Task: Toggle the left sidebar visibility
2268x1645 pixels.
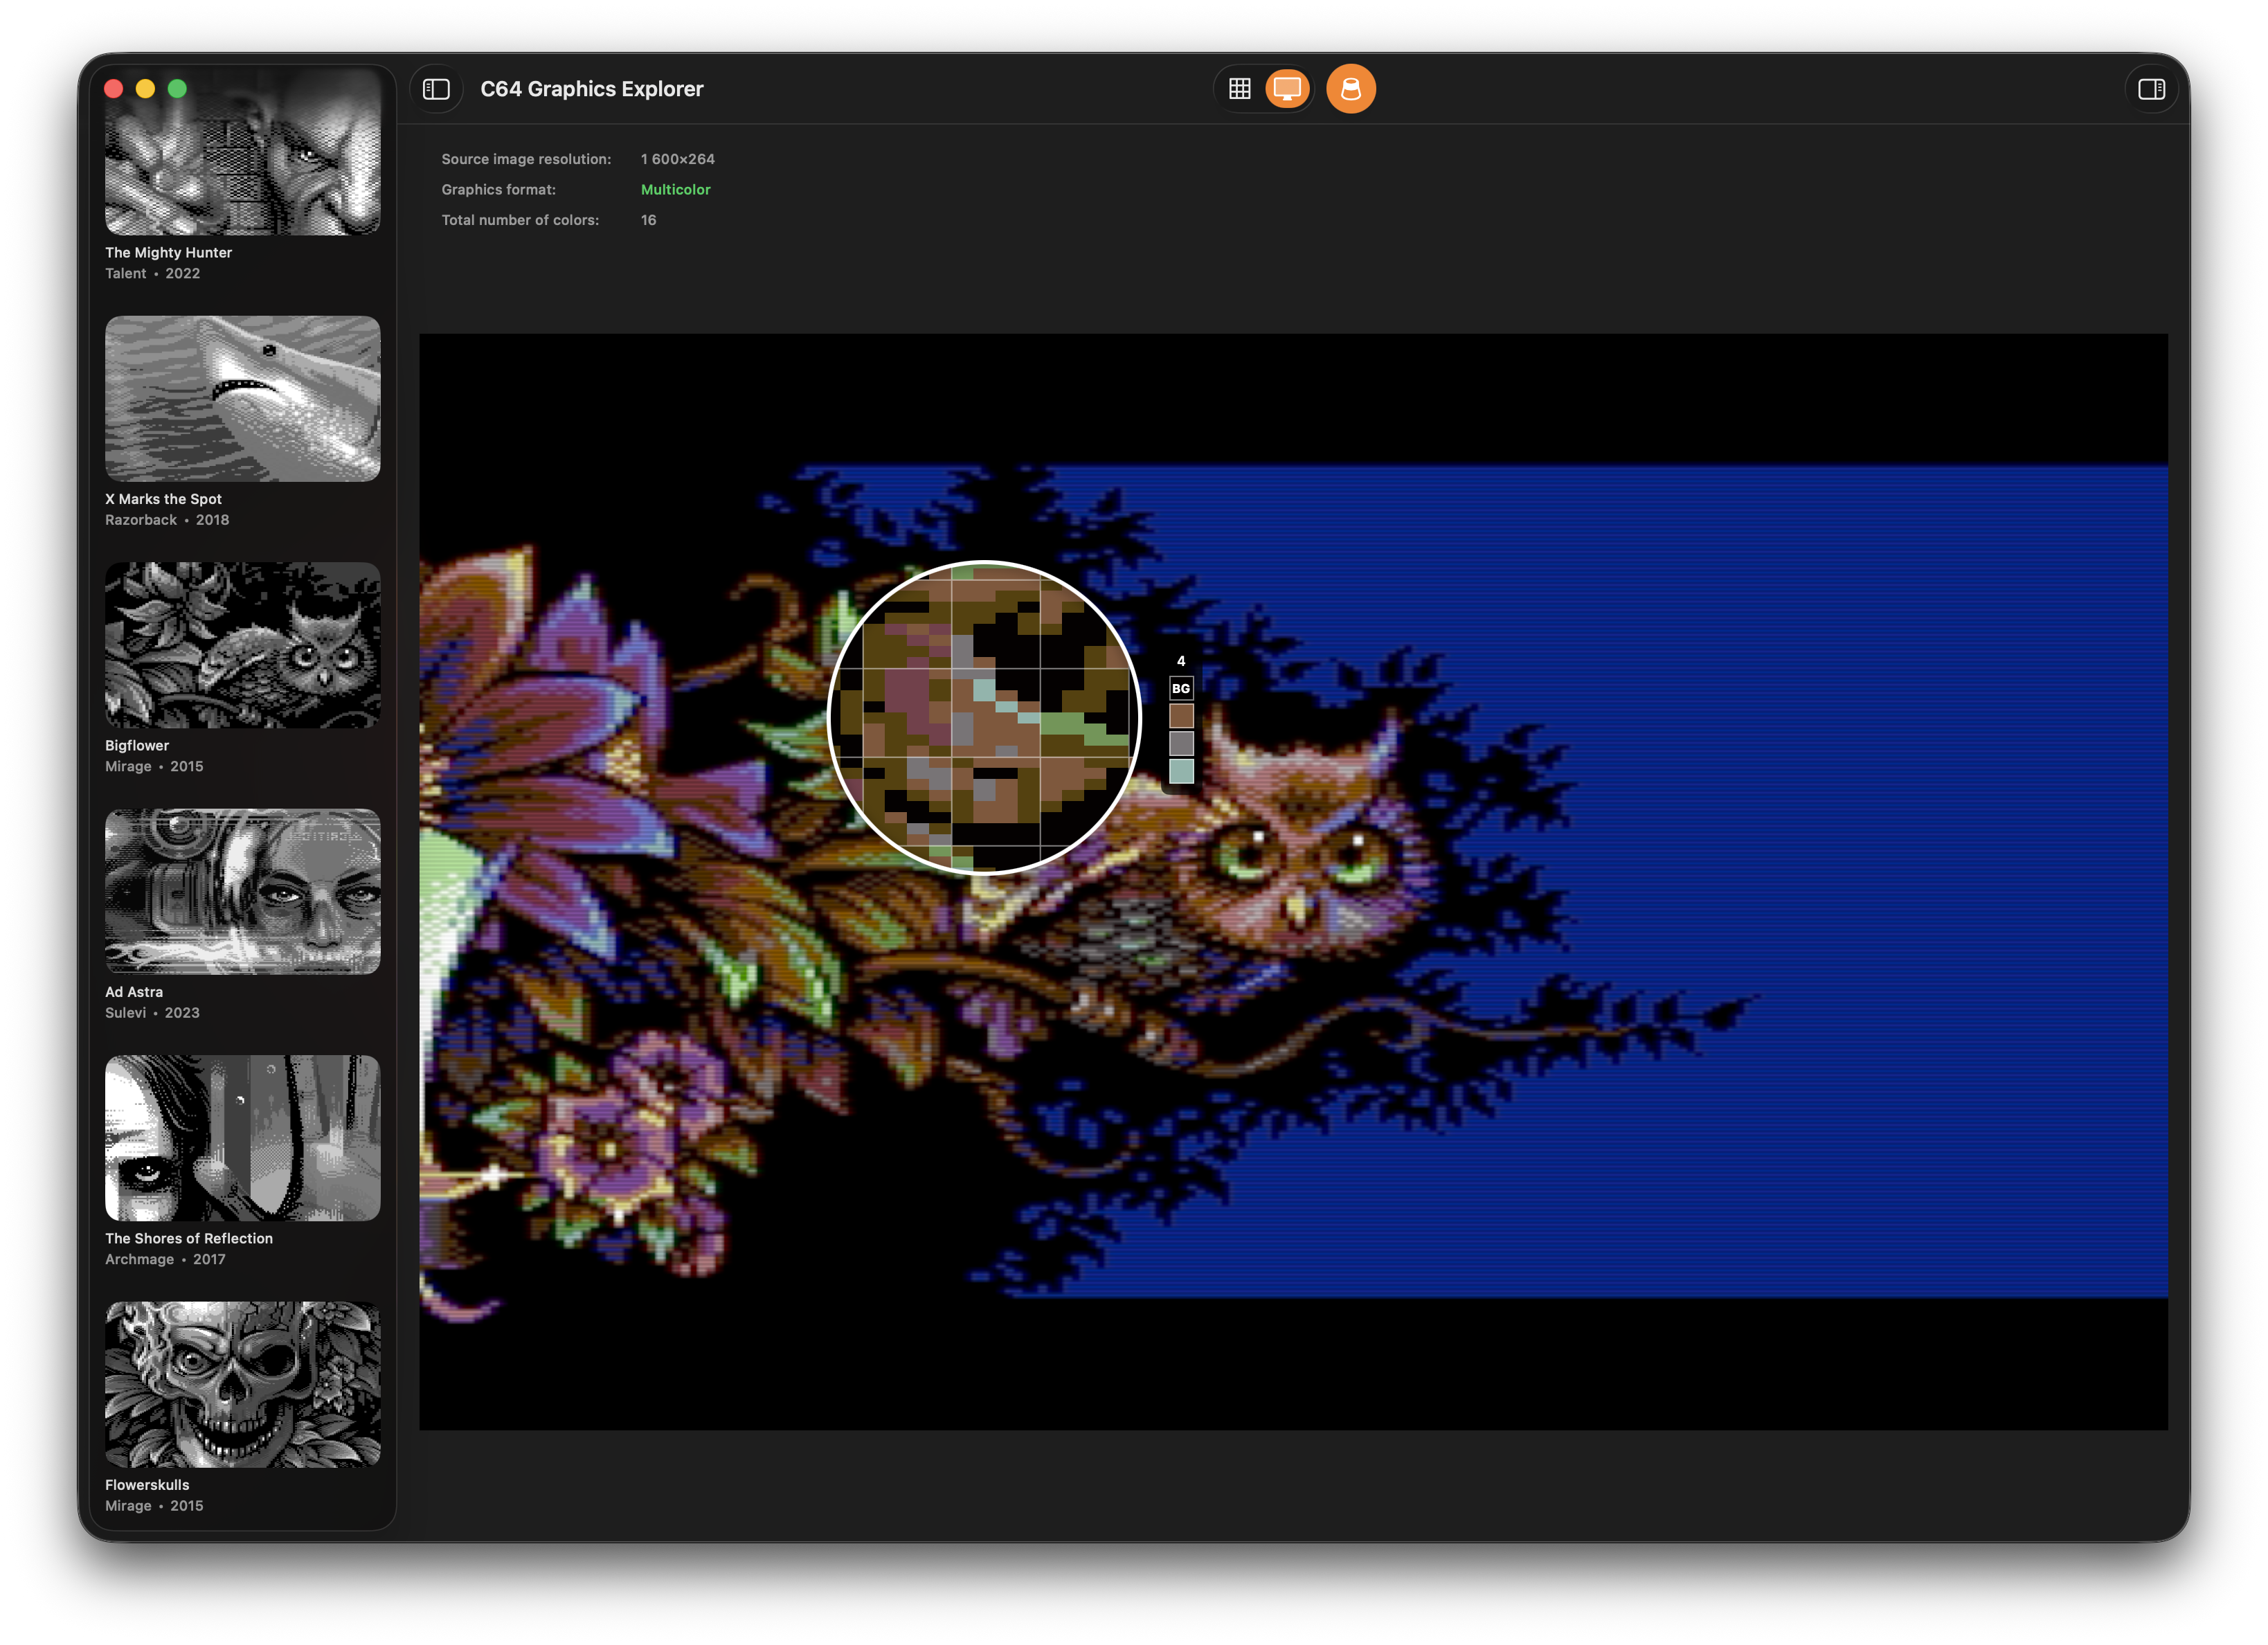Action: pyautogui.click(x=437, y=88)
